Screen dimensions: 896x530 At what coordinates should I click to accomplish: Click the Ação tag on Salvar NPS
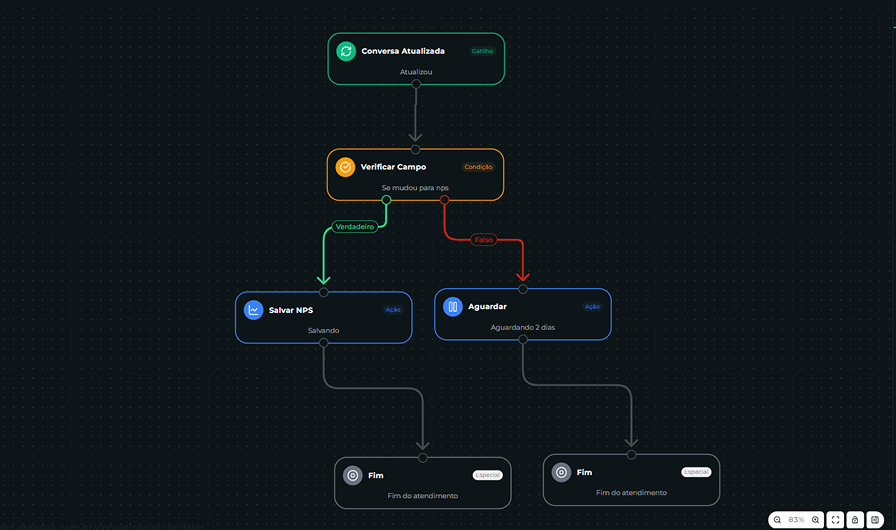393,310
